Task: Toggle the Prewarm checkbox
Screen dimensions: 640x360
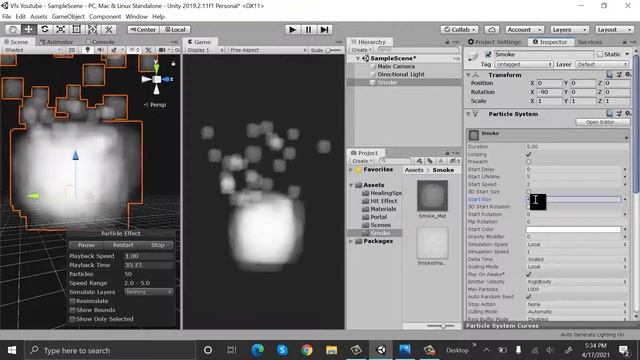Action: tap(529, 162)
